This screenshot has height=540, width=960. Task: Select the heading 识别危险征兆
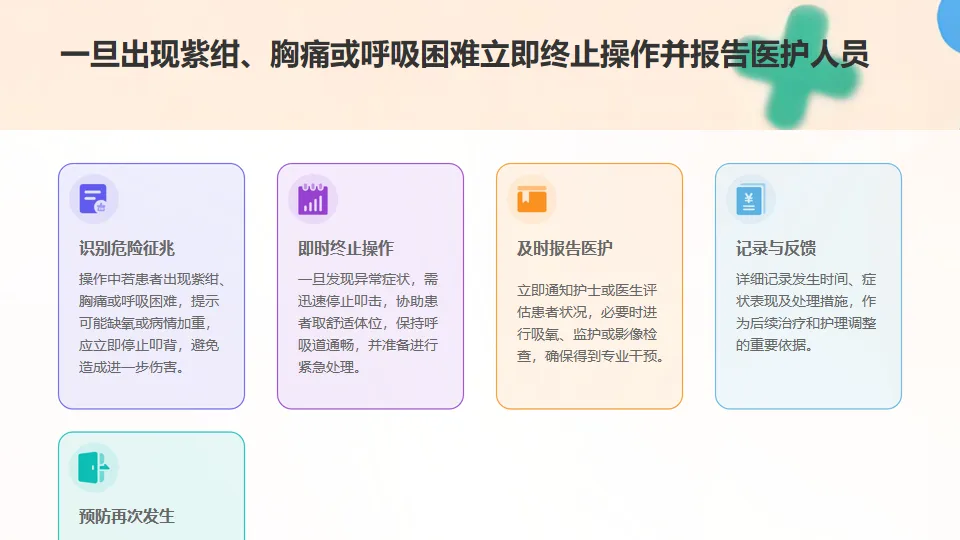click(127, 249)
